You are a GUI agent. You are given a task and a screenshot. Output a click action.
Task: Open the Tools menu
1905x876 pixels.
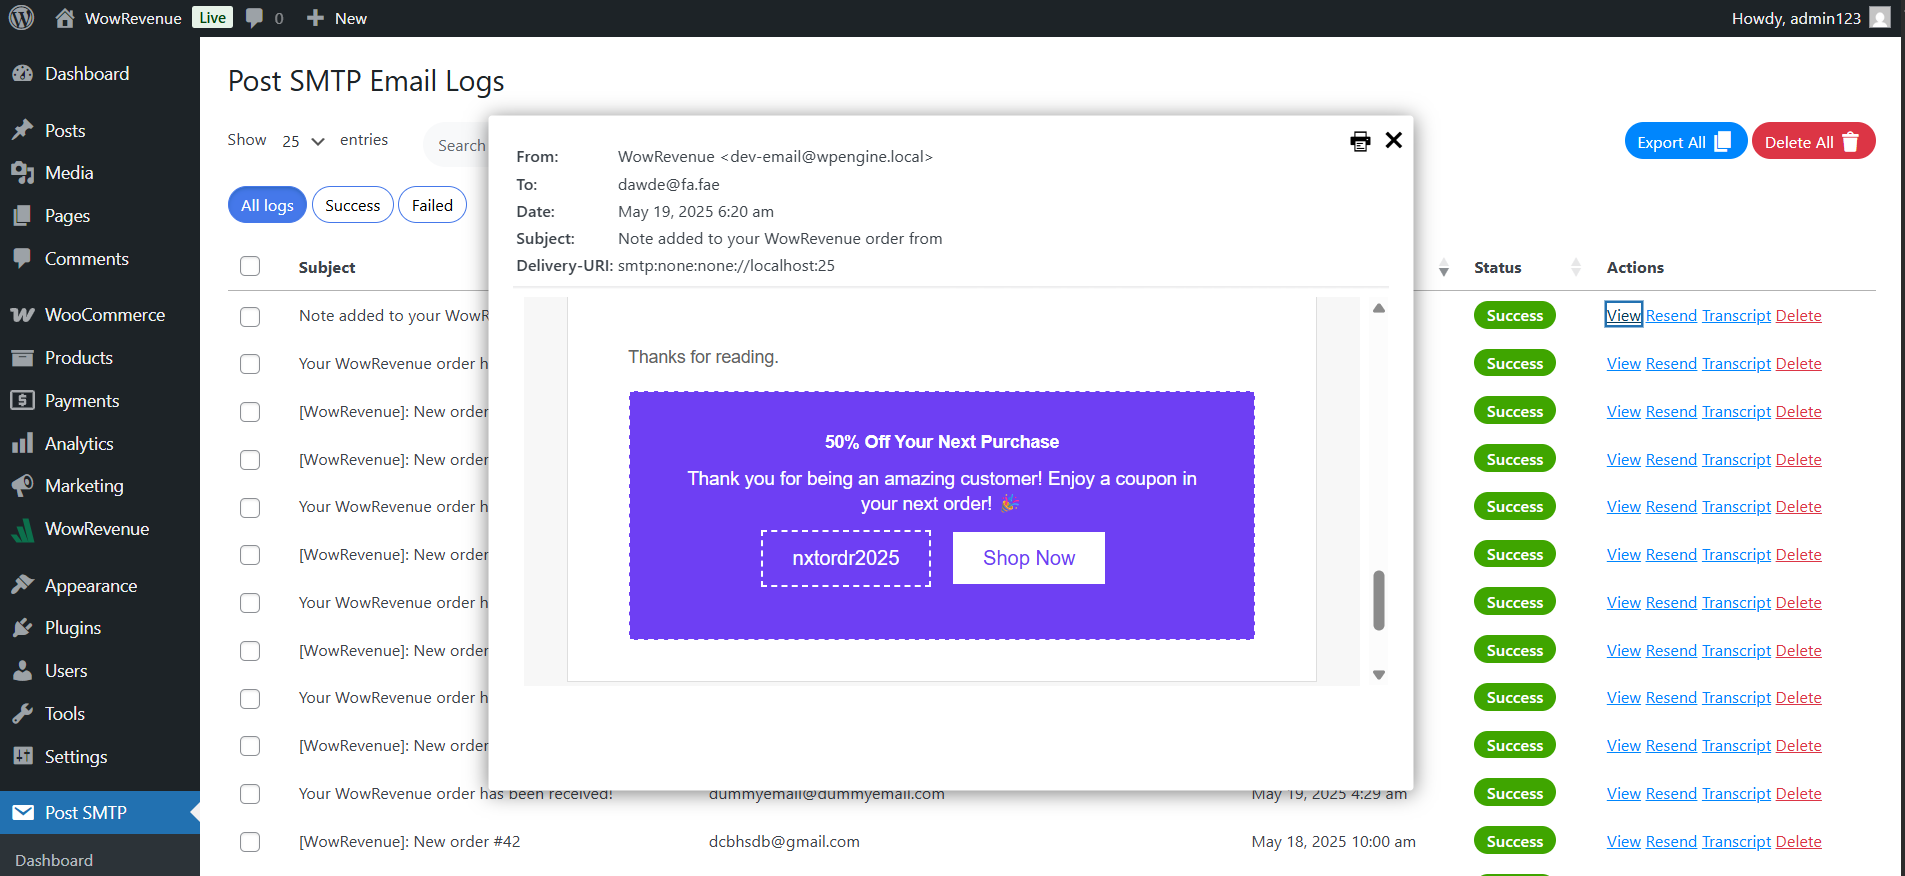click(100, 714)
